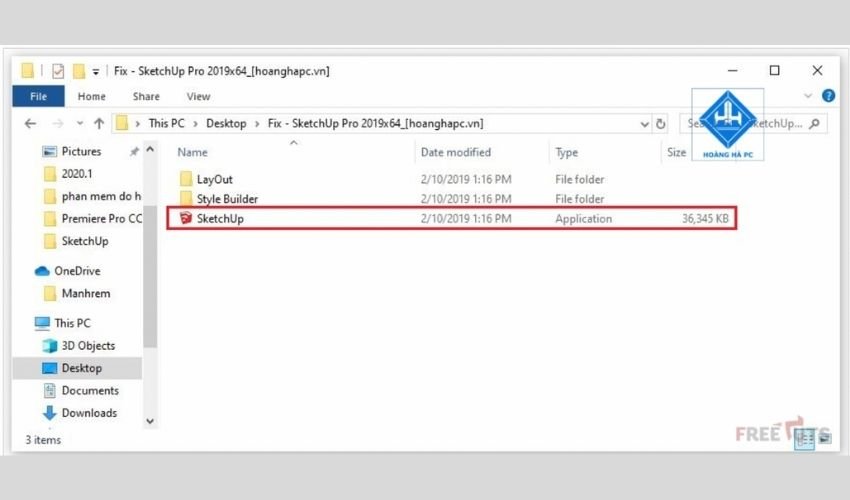Expand the address bar history dropdown
The image size is (850, 500).
tap(644, 124)
